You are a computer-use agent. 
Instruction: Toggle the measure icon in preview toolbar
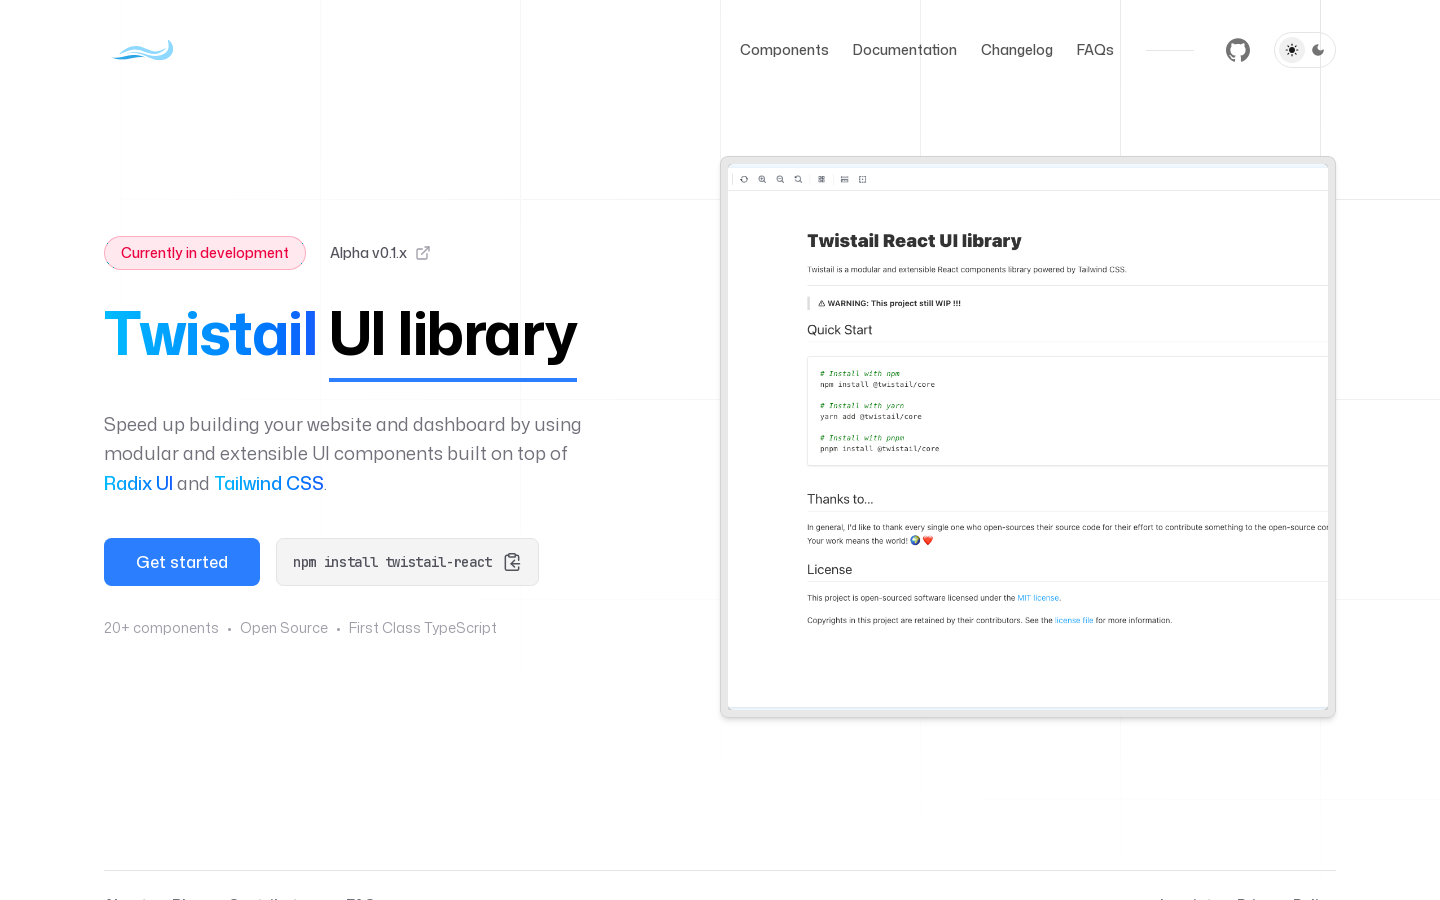coord(845,180)
